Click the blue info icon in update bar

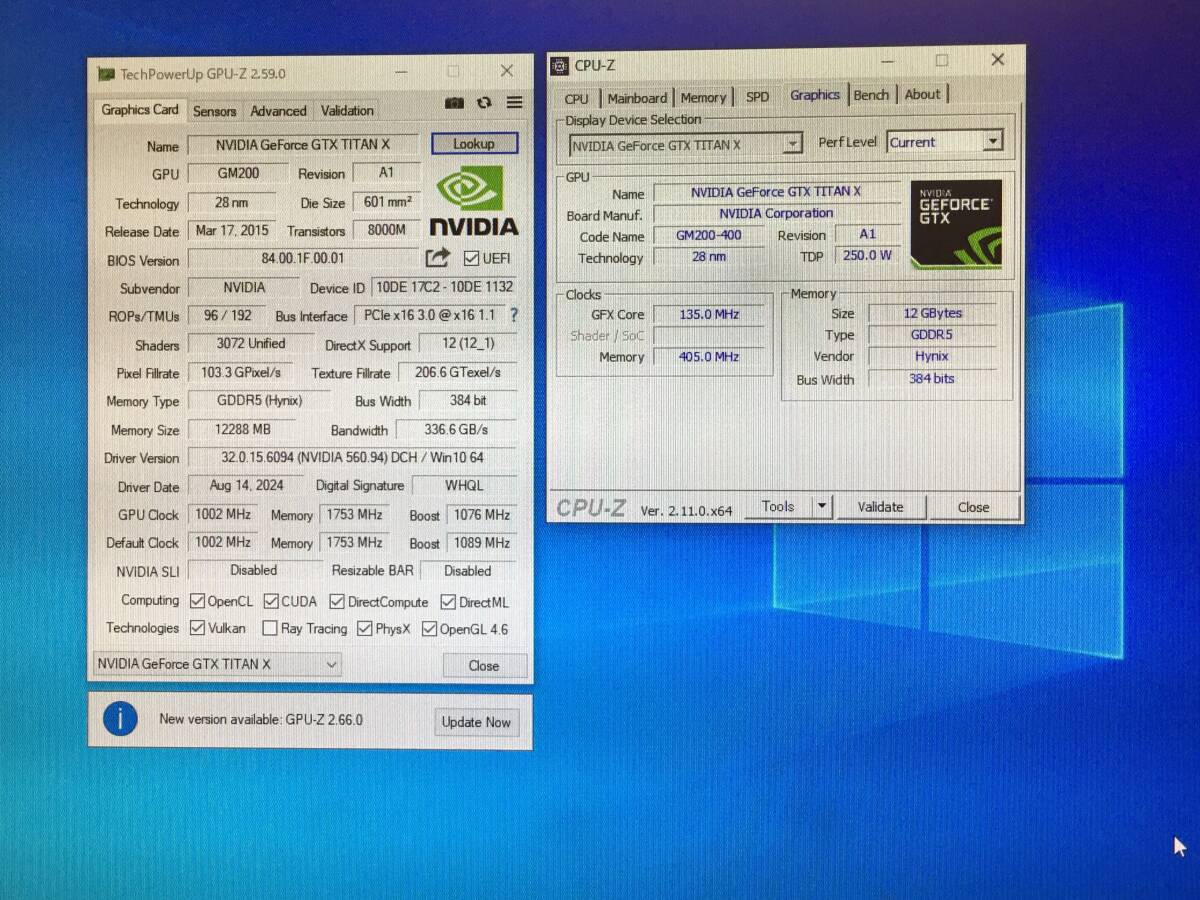[120, 719]
